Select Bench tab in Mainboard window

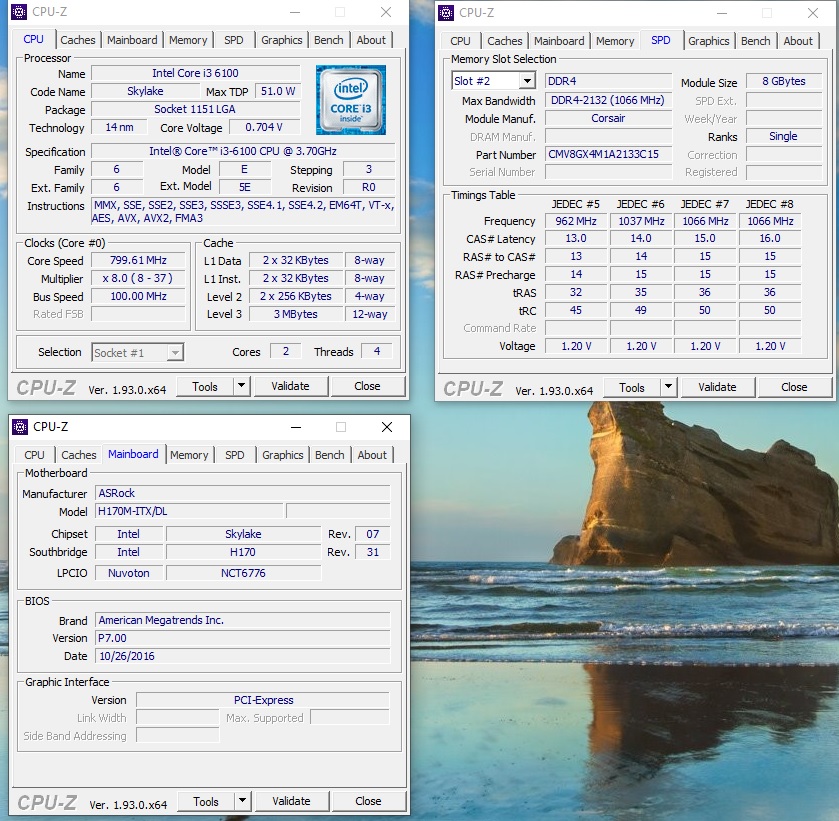[330, 455]
